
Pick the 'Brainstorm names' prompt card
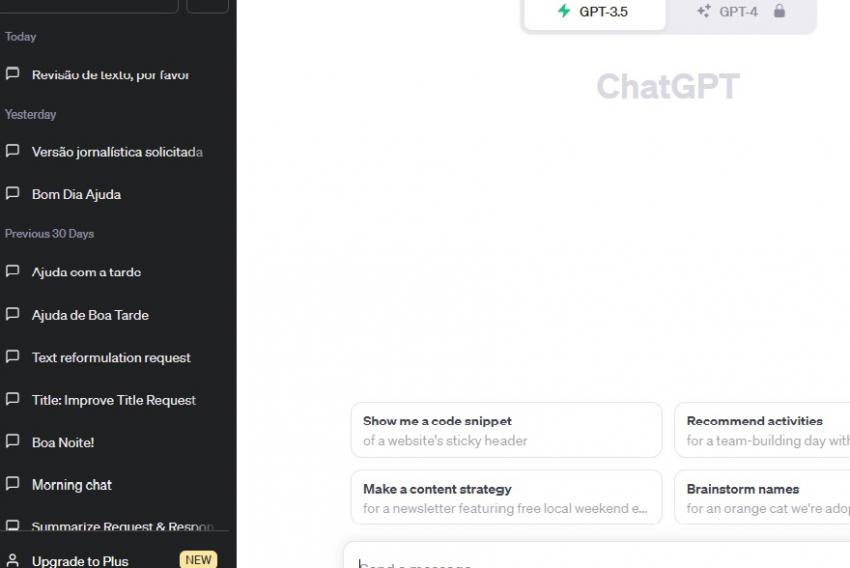point(765,498)
